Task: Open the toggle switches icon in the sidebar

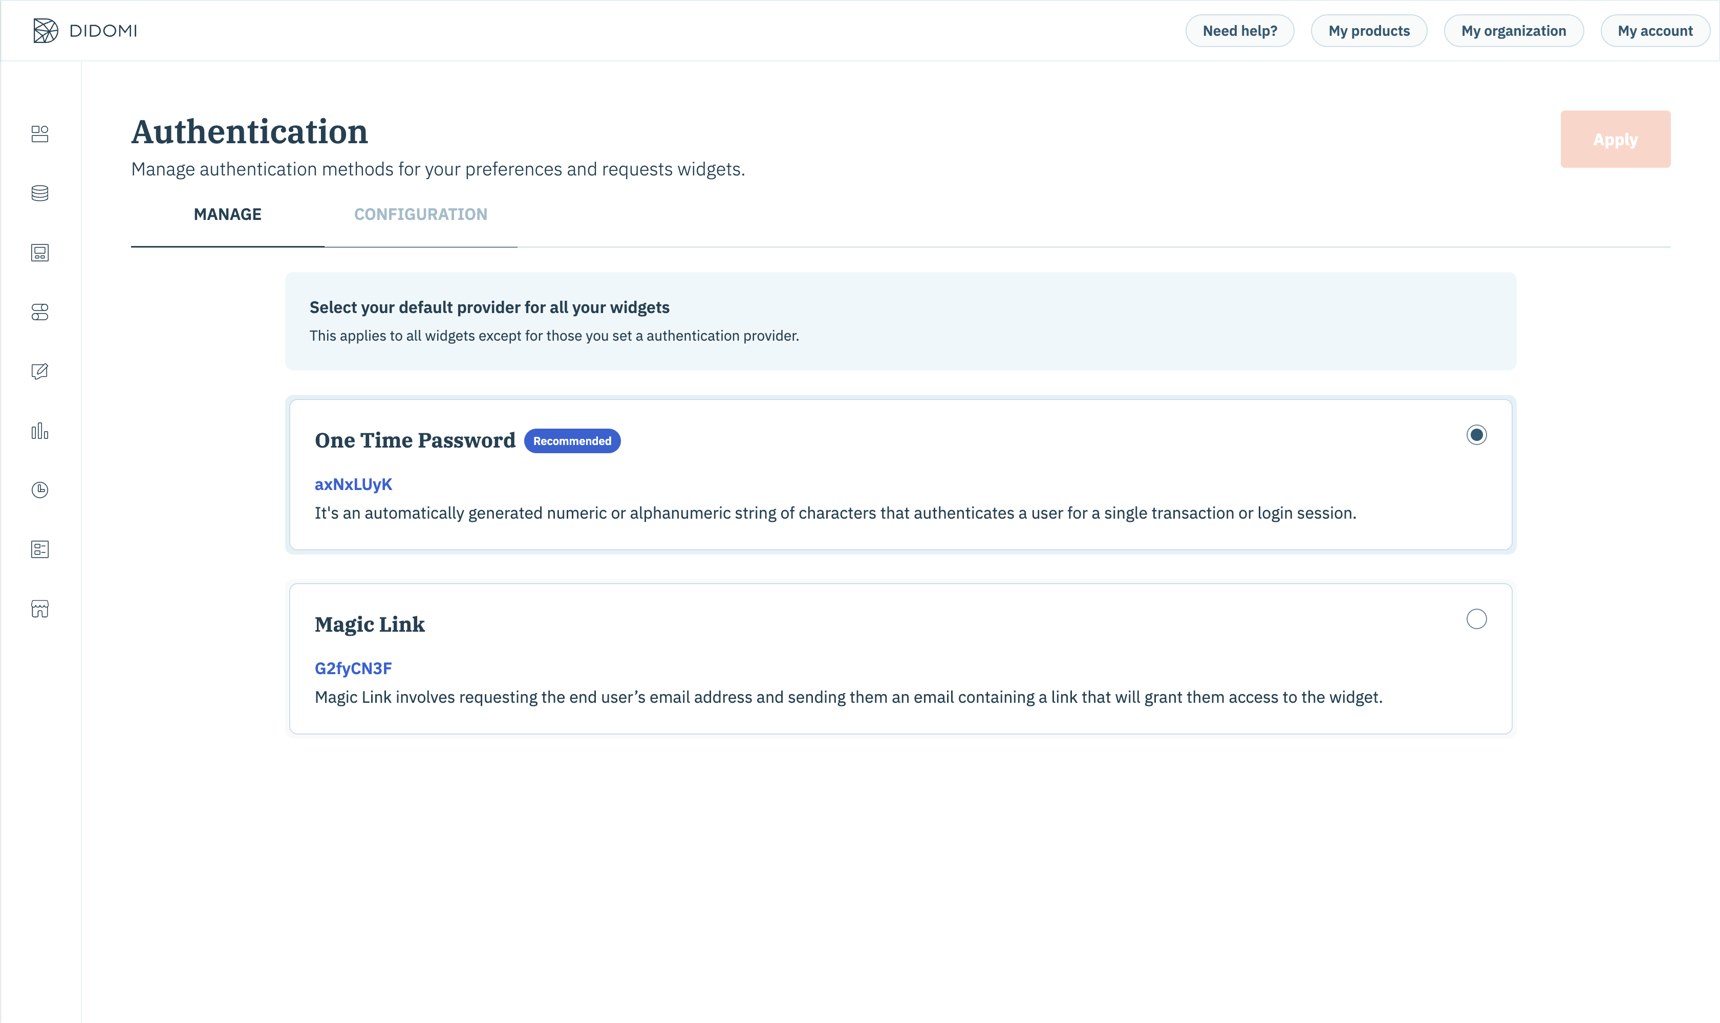Action: [40, 312]
